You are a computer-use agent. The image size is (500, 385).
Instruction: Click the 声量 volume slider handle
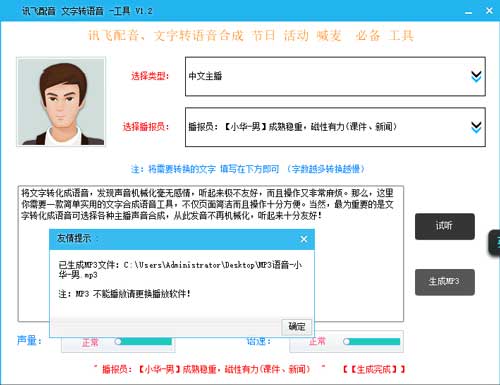point(118,342)
